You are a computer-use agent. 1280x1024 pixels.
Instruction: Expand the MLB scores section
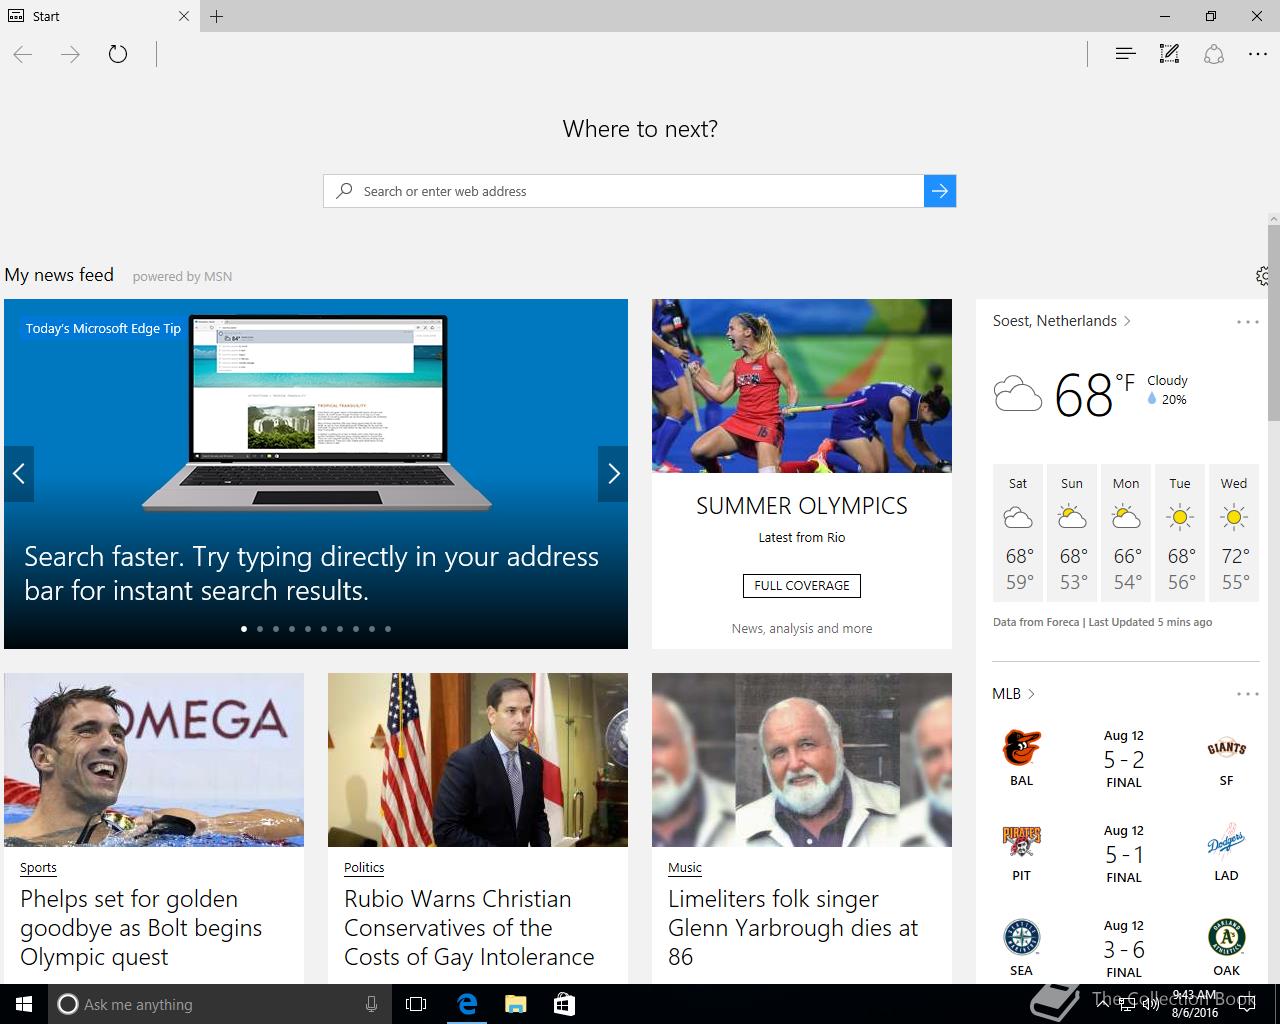point(1013,694)
